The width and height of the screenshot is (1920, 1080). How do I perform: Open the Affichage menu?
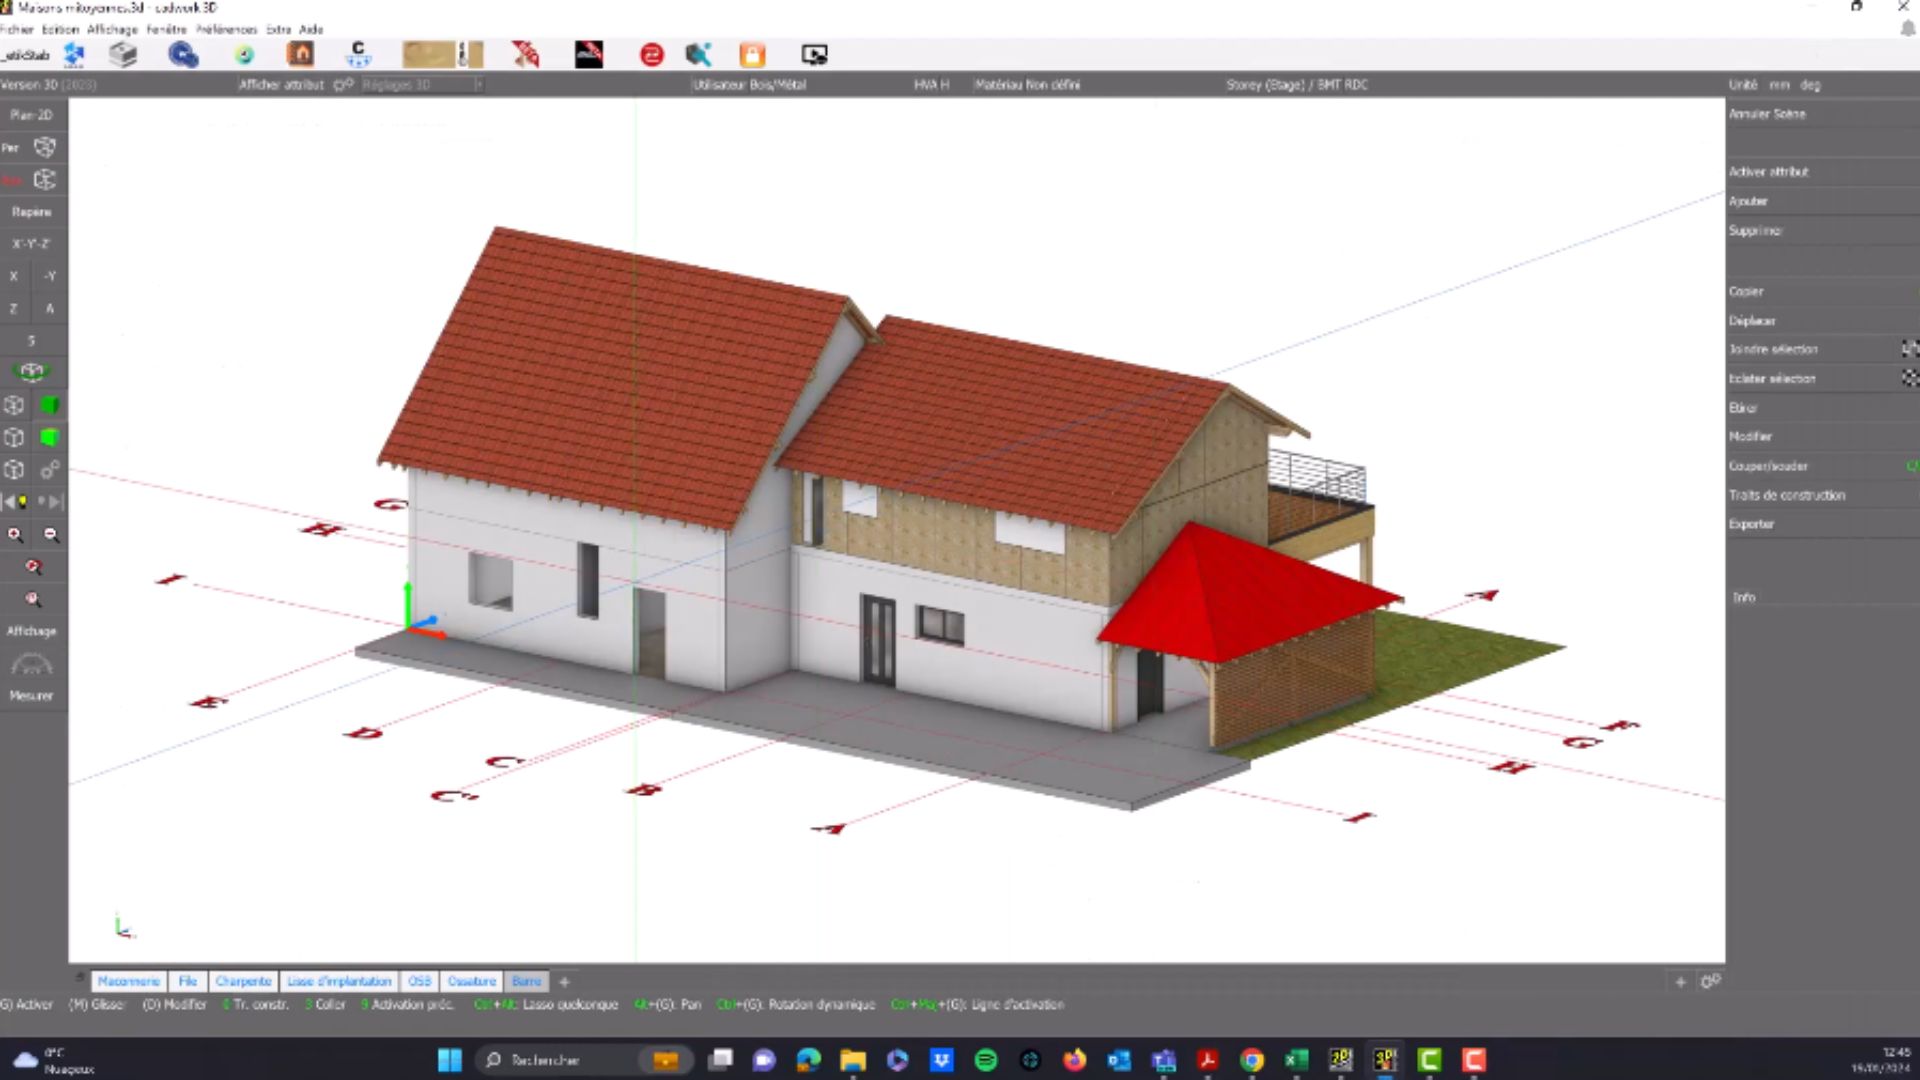click(x=112, y=29)
